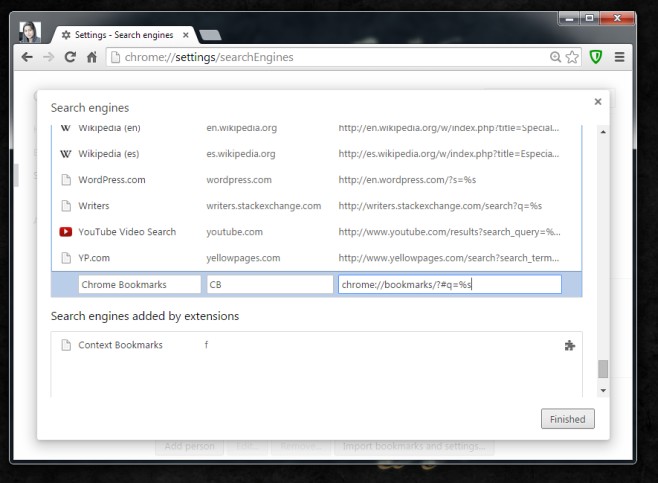
Task: Edit the chrome://bookmarks URL field
Action: point(450,285)
